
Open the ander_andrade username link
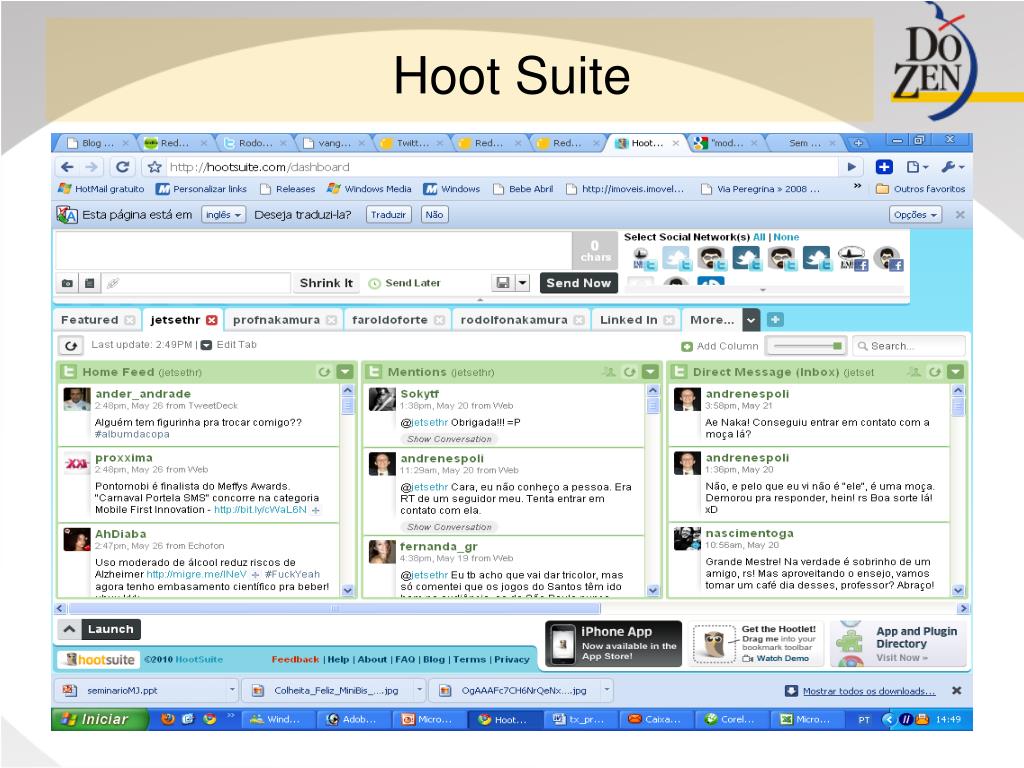click(143, 394)
